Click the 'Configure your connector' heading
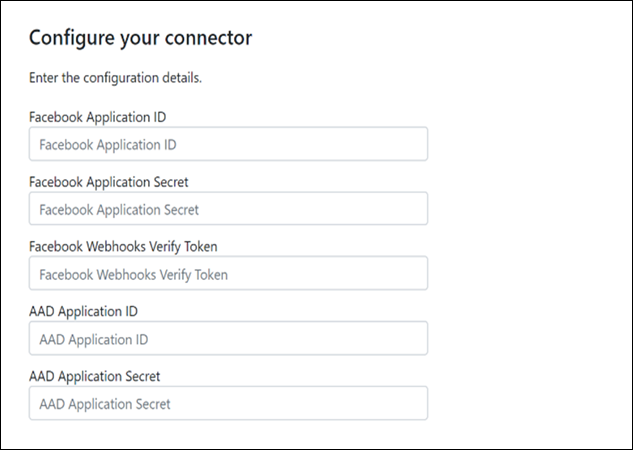 (139, 38)
